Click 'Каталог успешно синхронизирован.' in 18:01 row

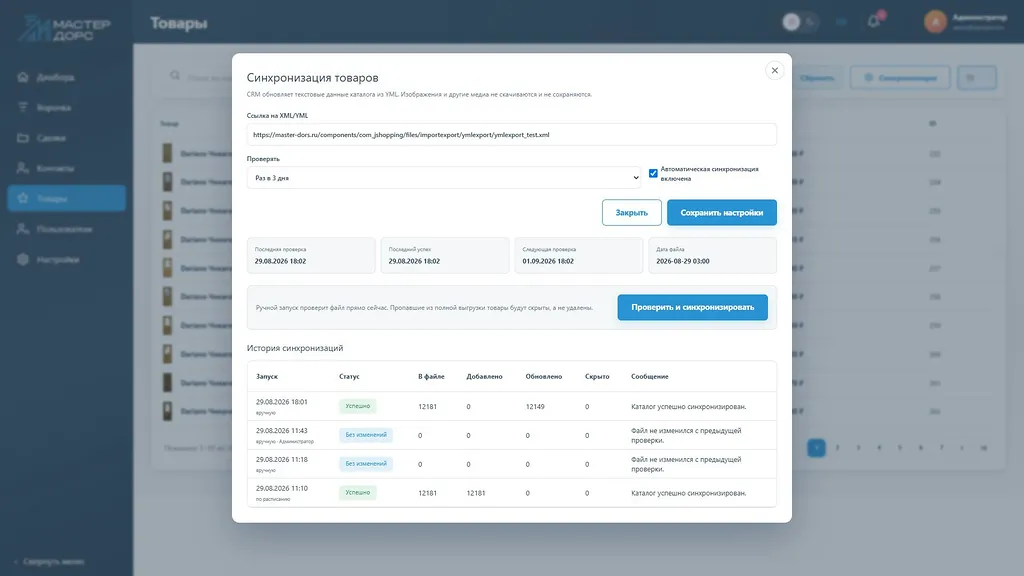pyautogui.click(x=688, y=407)
